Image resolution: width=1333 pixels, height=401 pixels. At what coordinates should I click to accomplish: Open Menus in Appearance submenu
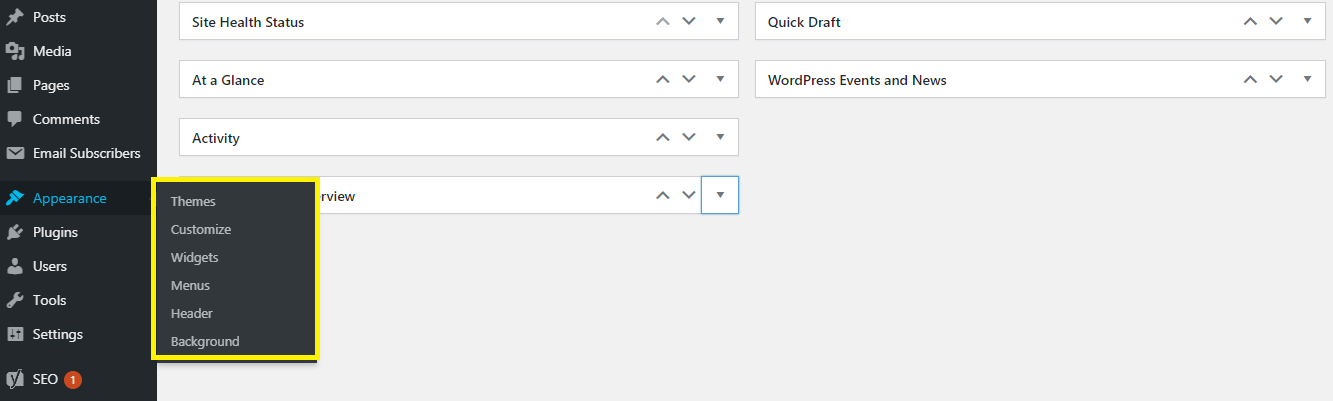tap(190, 285)
